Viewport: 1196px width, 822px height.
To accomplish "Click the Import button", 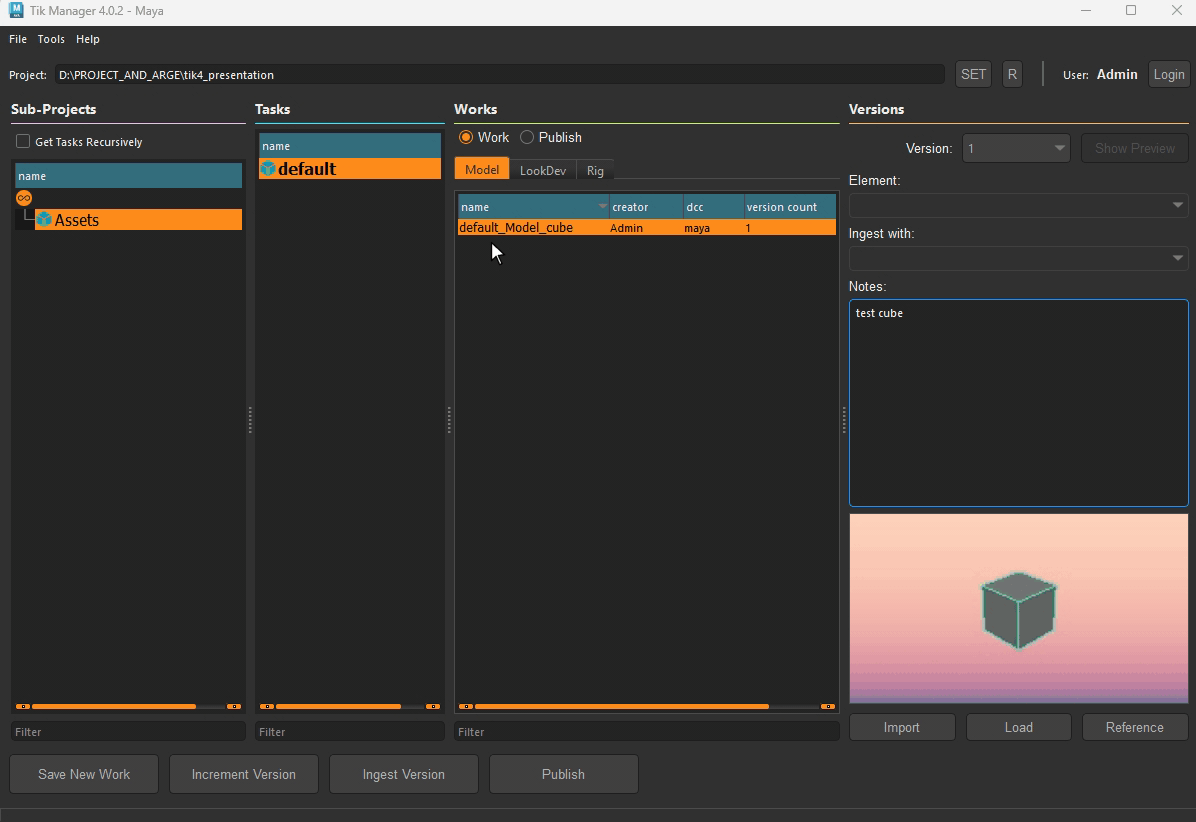I will pyautogui.click(x=902, y=727).
